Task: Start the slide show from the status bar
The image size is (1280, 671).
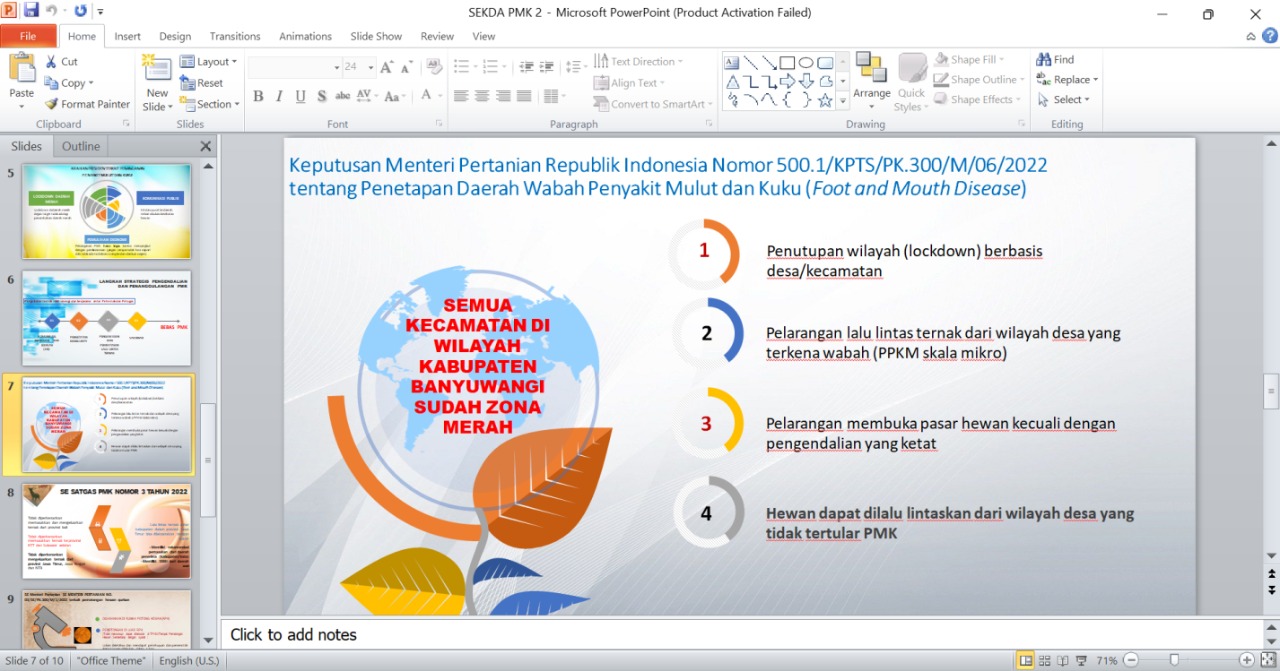Action: (1078, 660)
